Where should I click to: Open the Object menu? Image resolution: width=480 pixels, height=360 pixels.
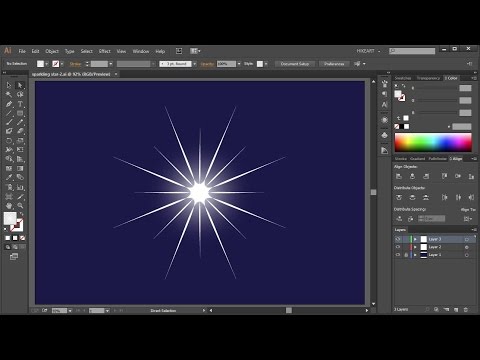click(52, 51)
